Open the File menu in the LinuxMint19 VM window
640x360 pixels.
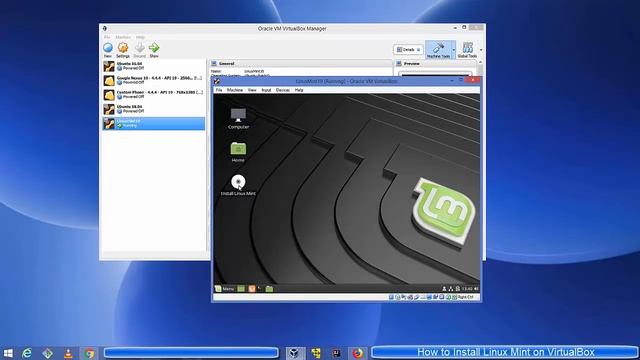[x=219, y=90]
